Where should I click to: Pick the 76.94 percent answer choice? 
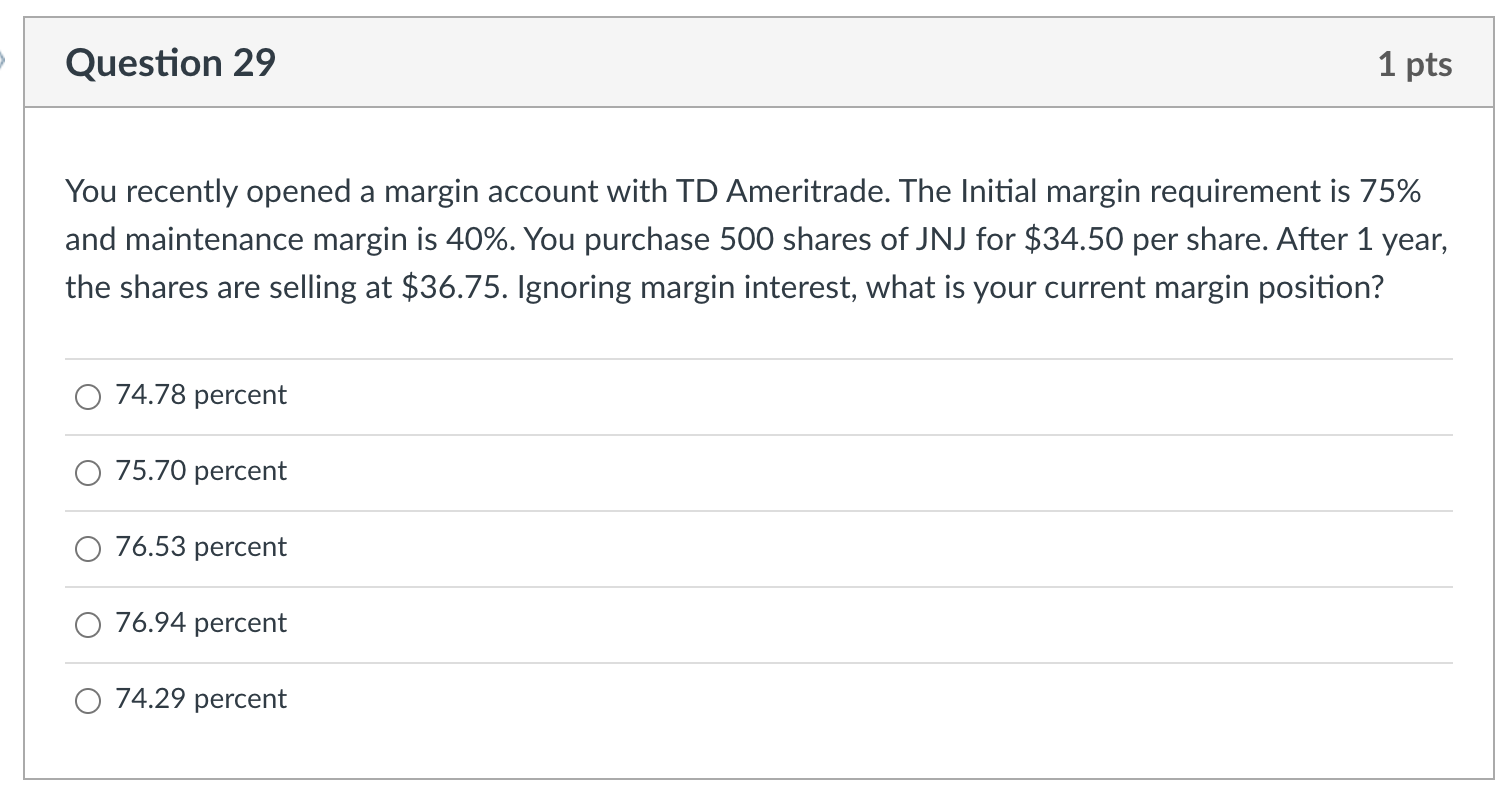(x=88, y=624)
